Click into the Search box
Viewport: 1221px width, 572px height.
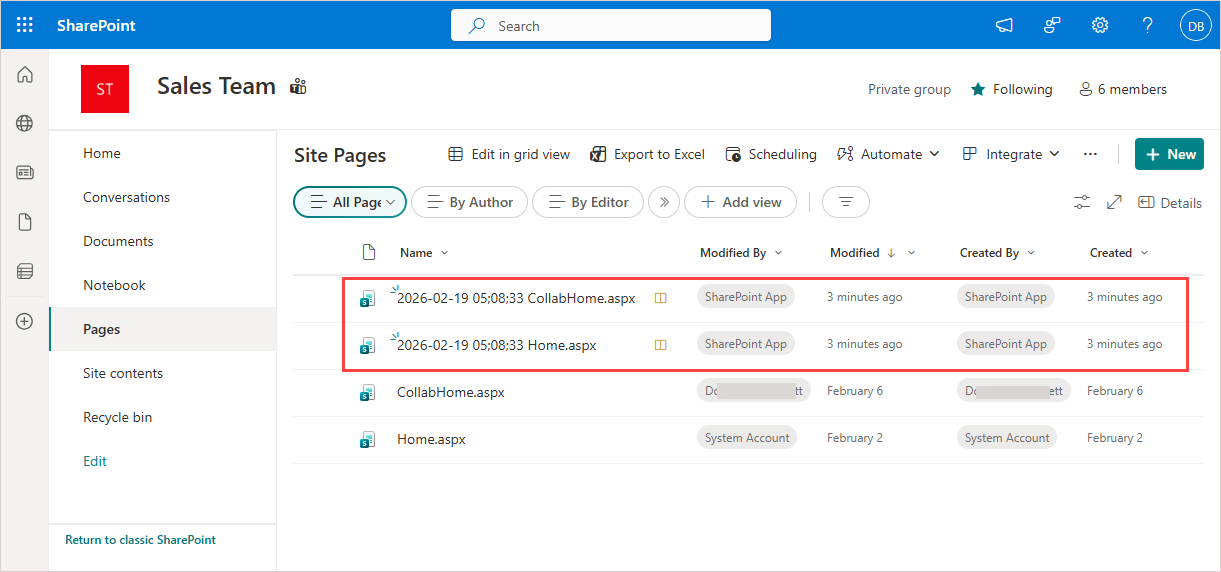click(x=611, y=26)
